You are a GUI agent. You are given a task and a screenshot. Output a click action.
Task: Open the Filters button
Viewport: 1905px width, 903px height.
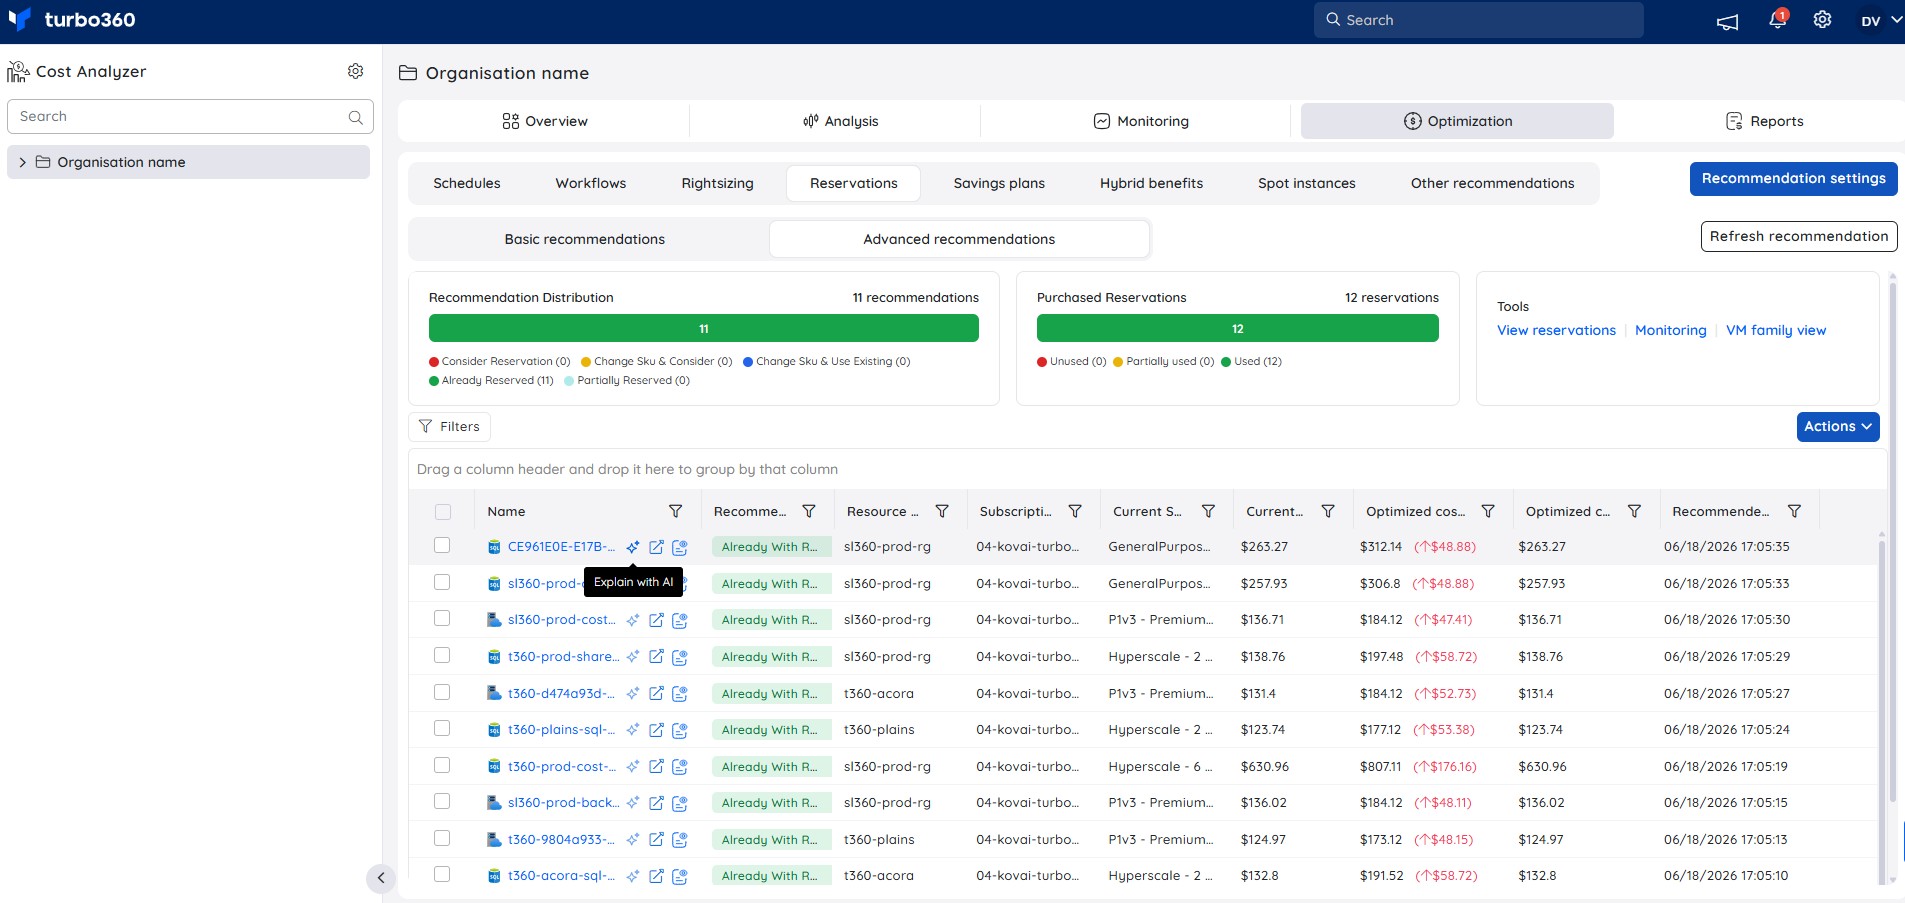(x=449, y=426)
